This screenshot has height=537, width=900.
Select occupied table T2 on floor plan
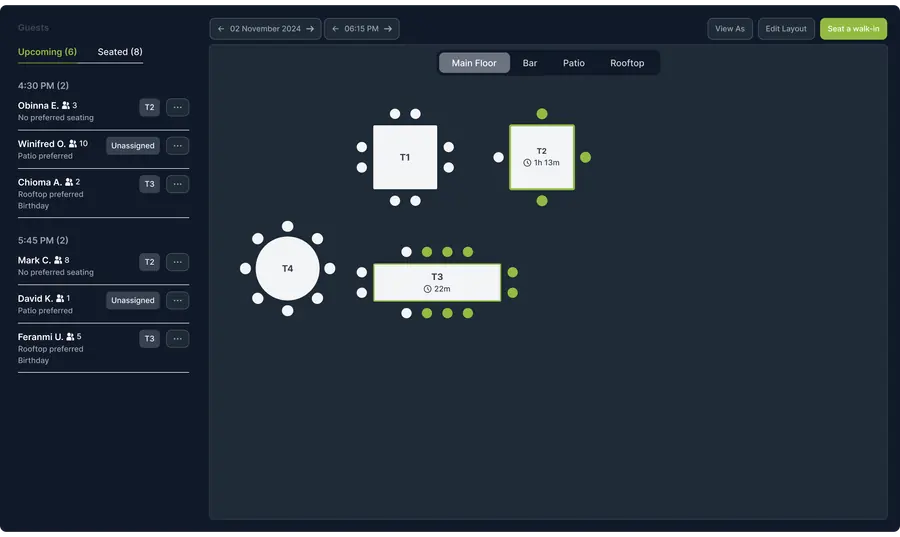[542, 157]
